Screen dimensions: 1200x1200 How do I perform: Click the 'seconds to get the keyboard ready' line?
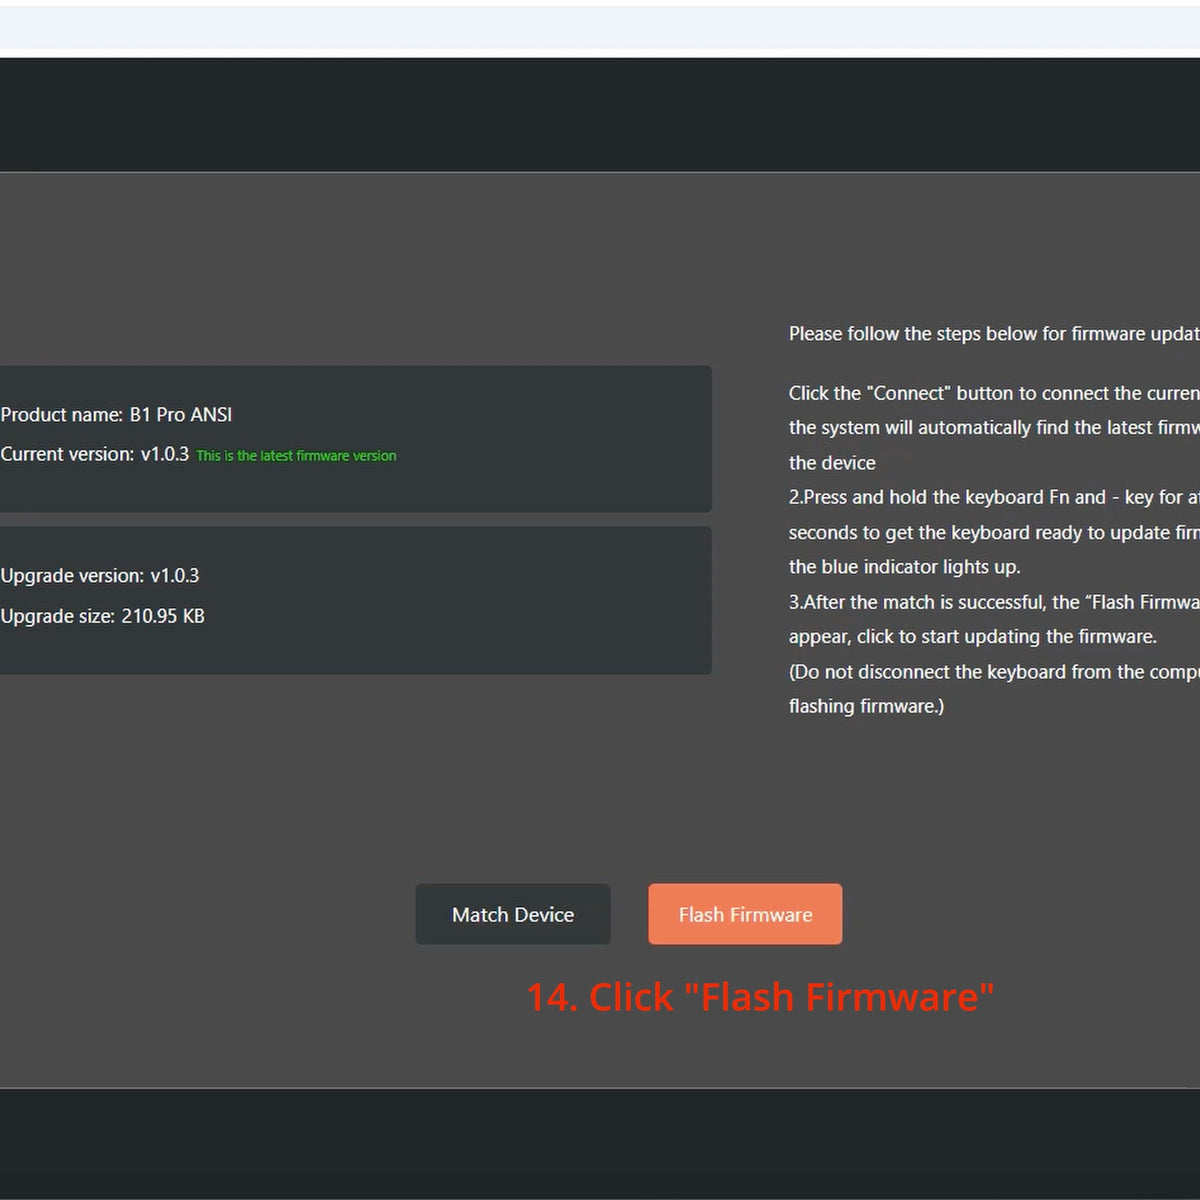click(x=993, y=532)
